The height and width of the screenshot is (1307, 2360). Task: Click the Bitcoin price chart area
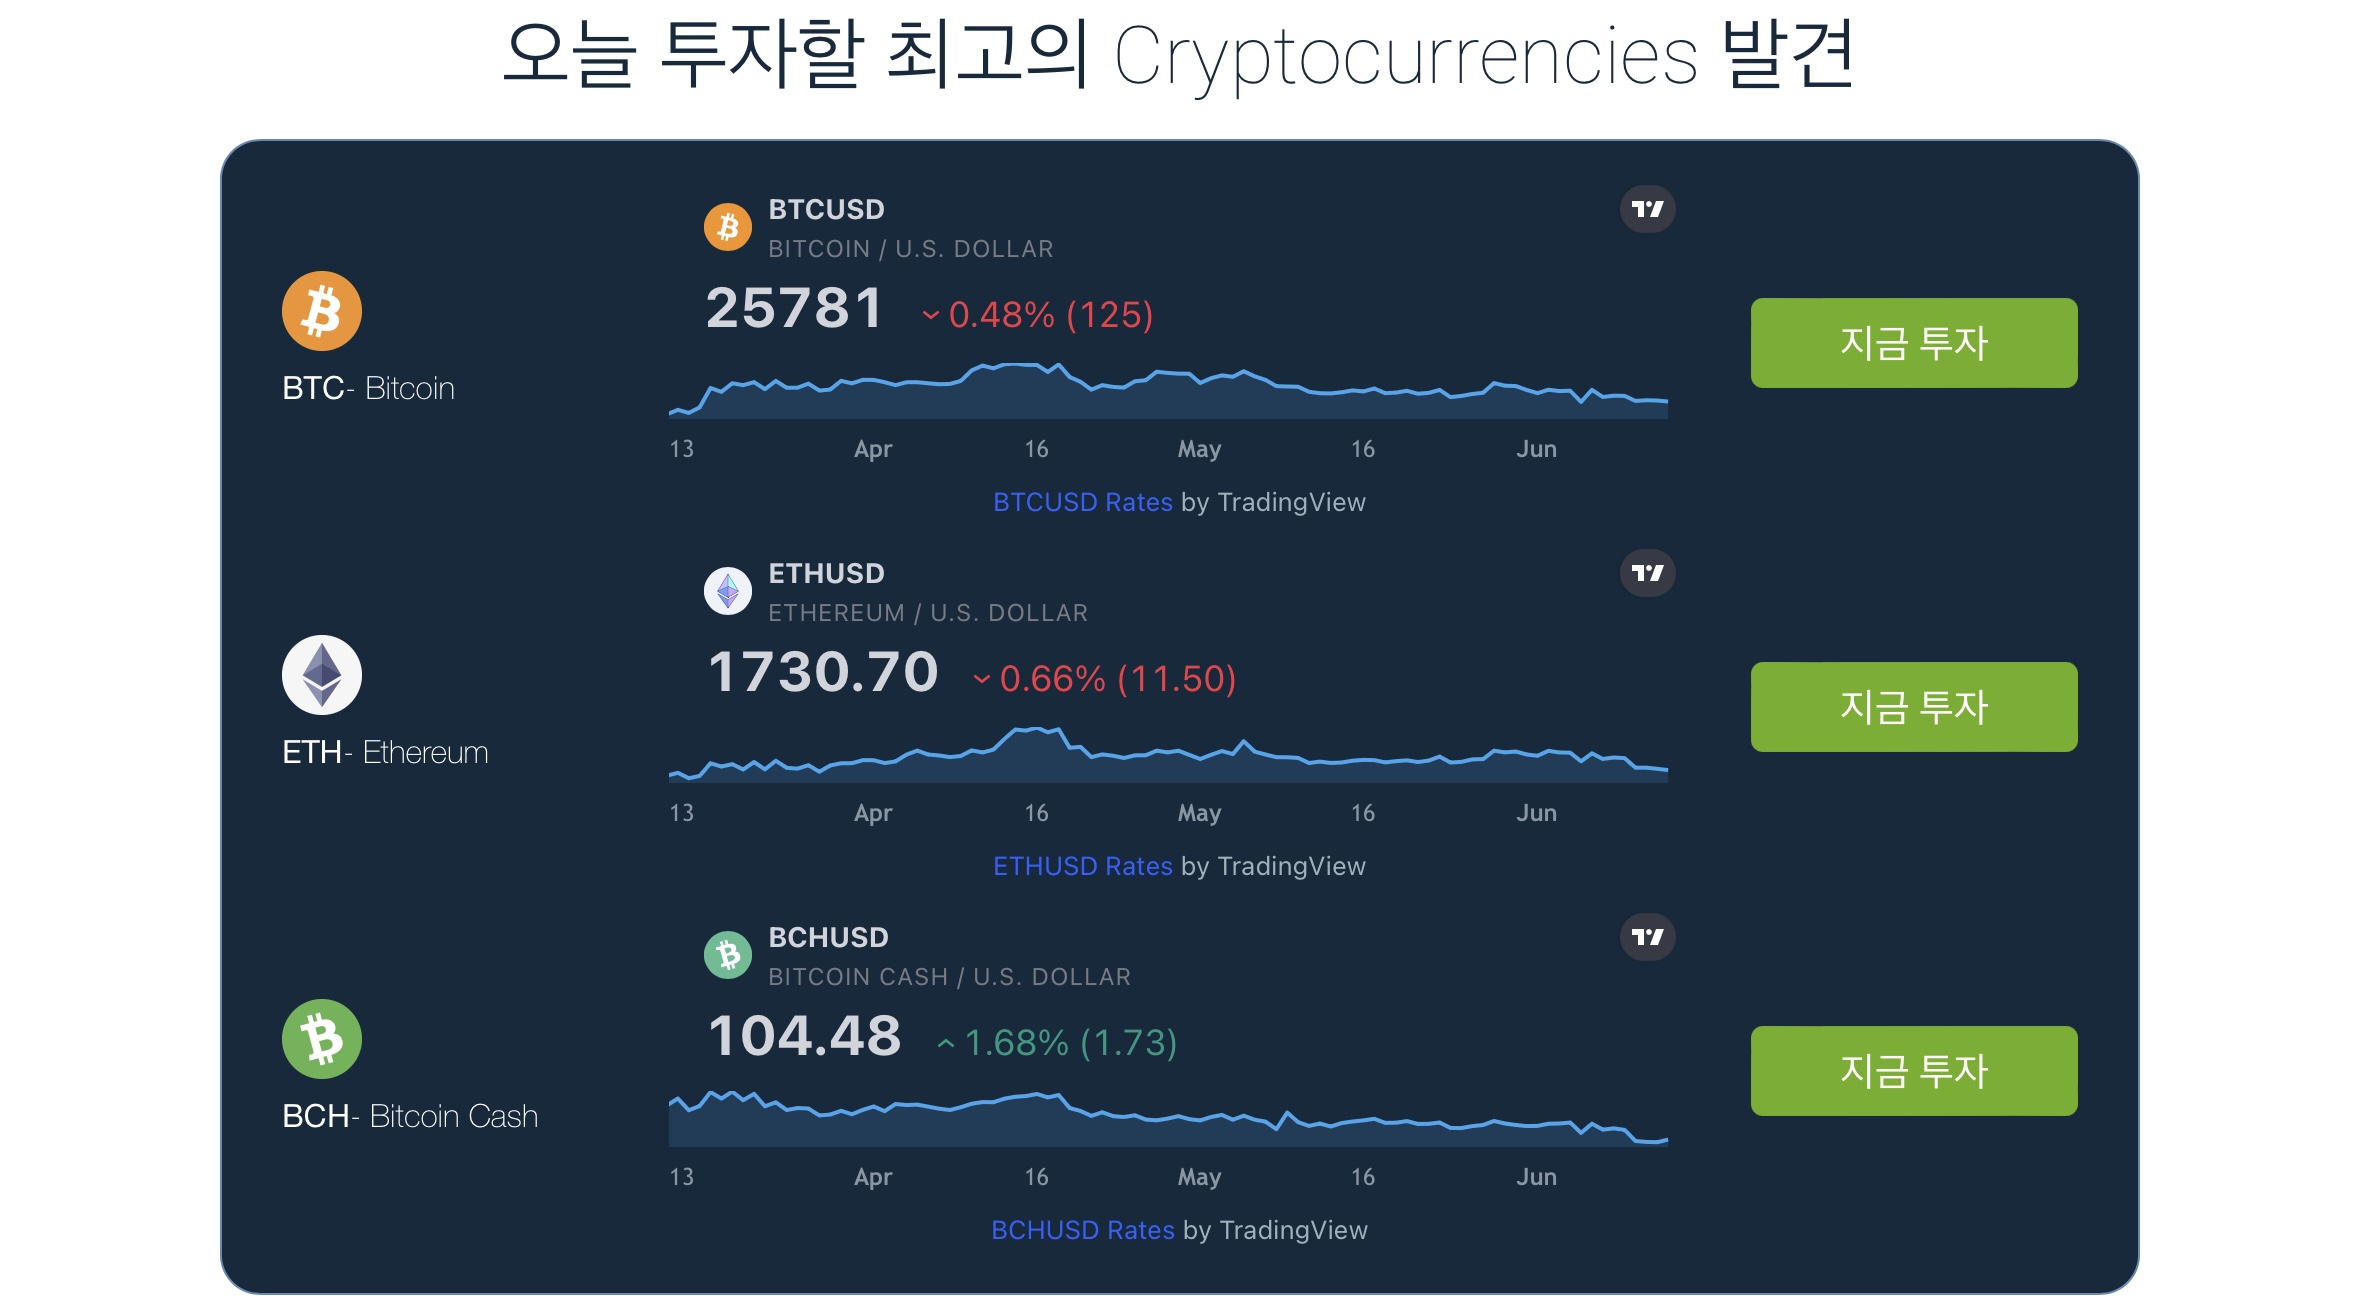click(1168, 390)
